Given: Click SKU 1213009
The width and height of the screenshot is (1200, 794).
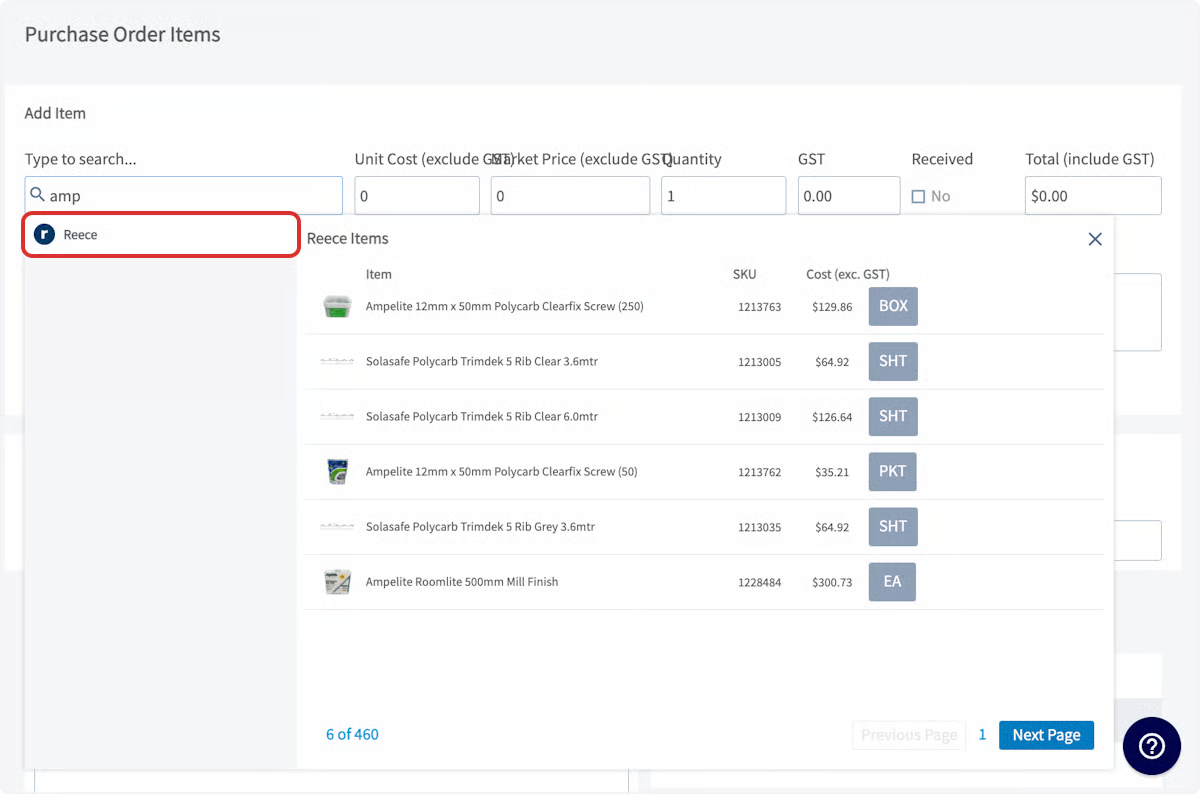Looking at the screenshot, I should (x=759, y=417).
